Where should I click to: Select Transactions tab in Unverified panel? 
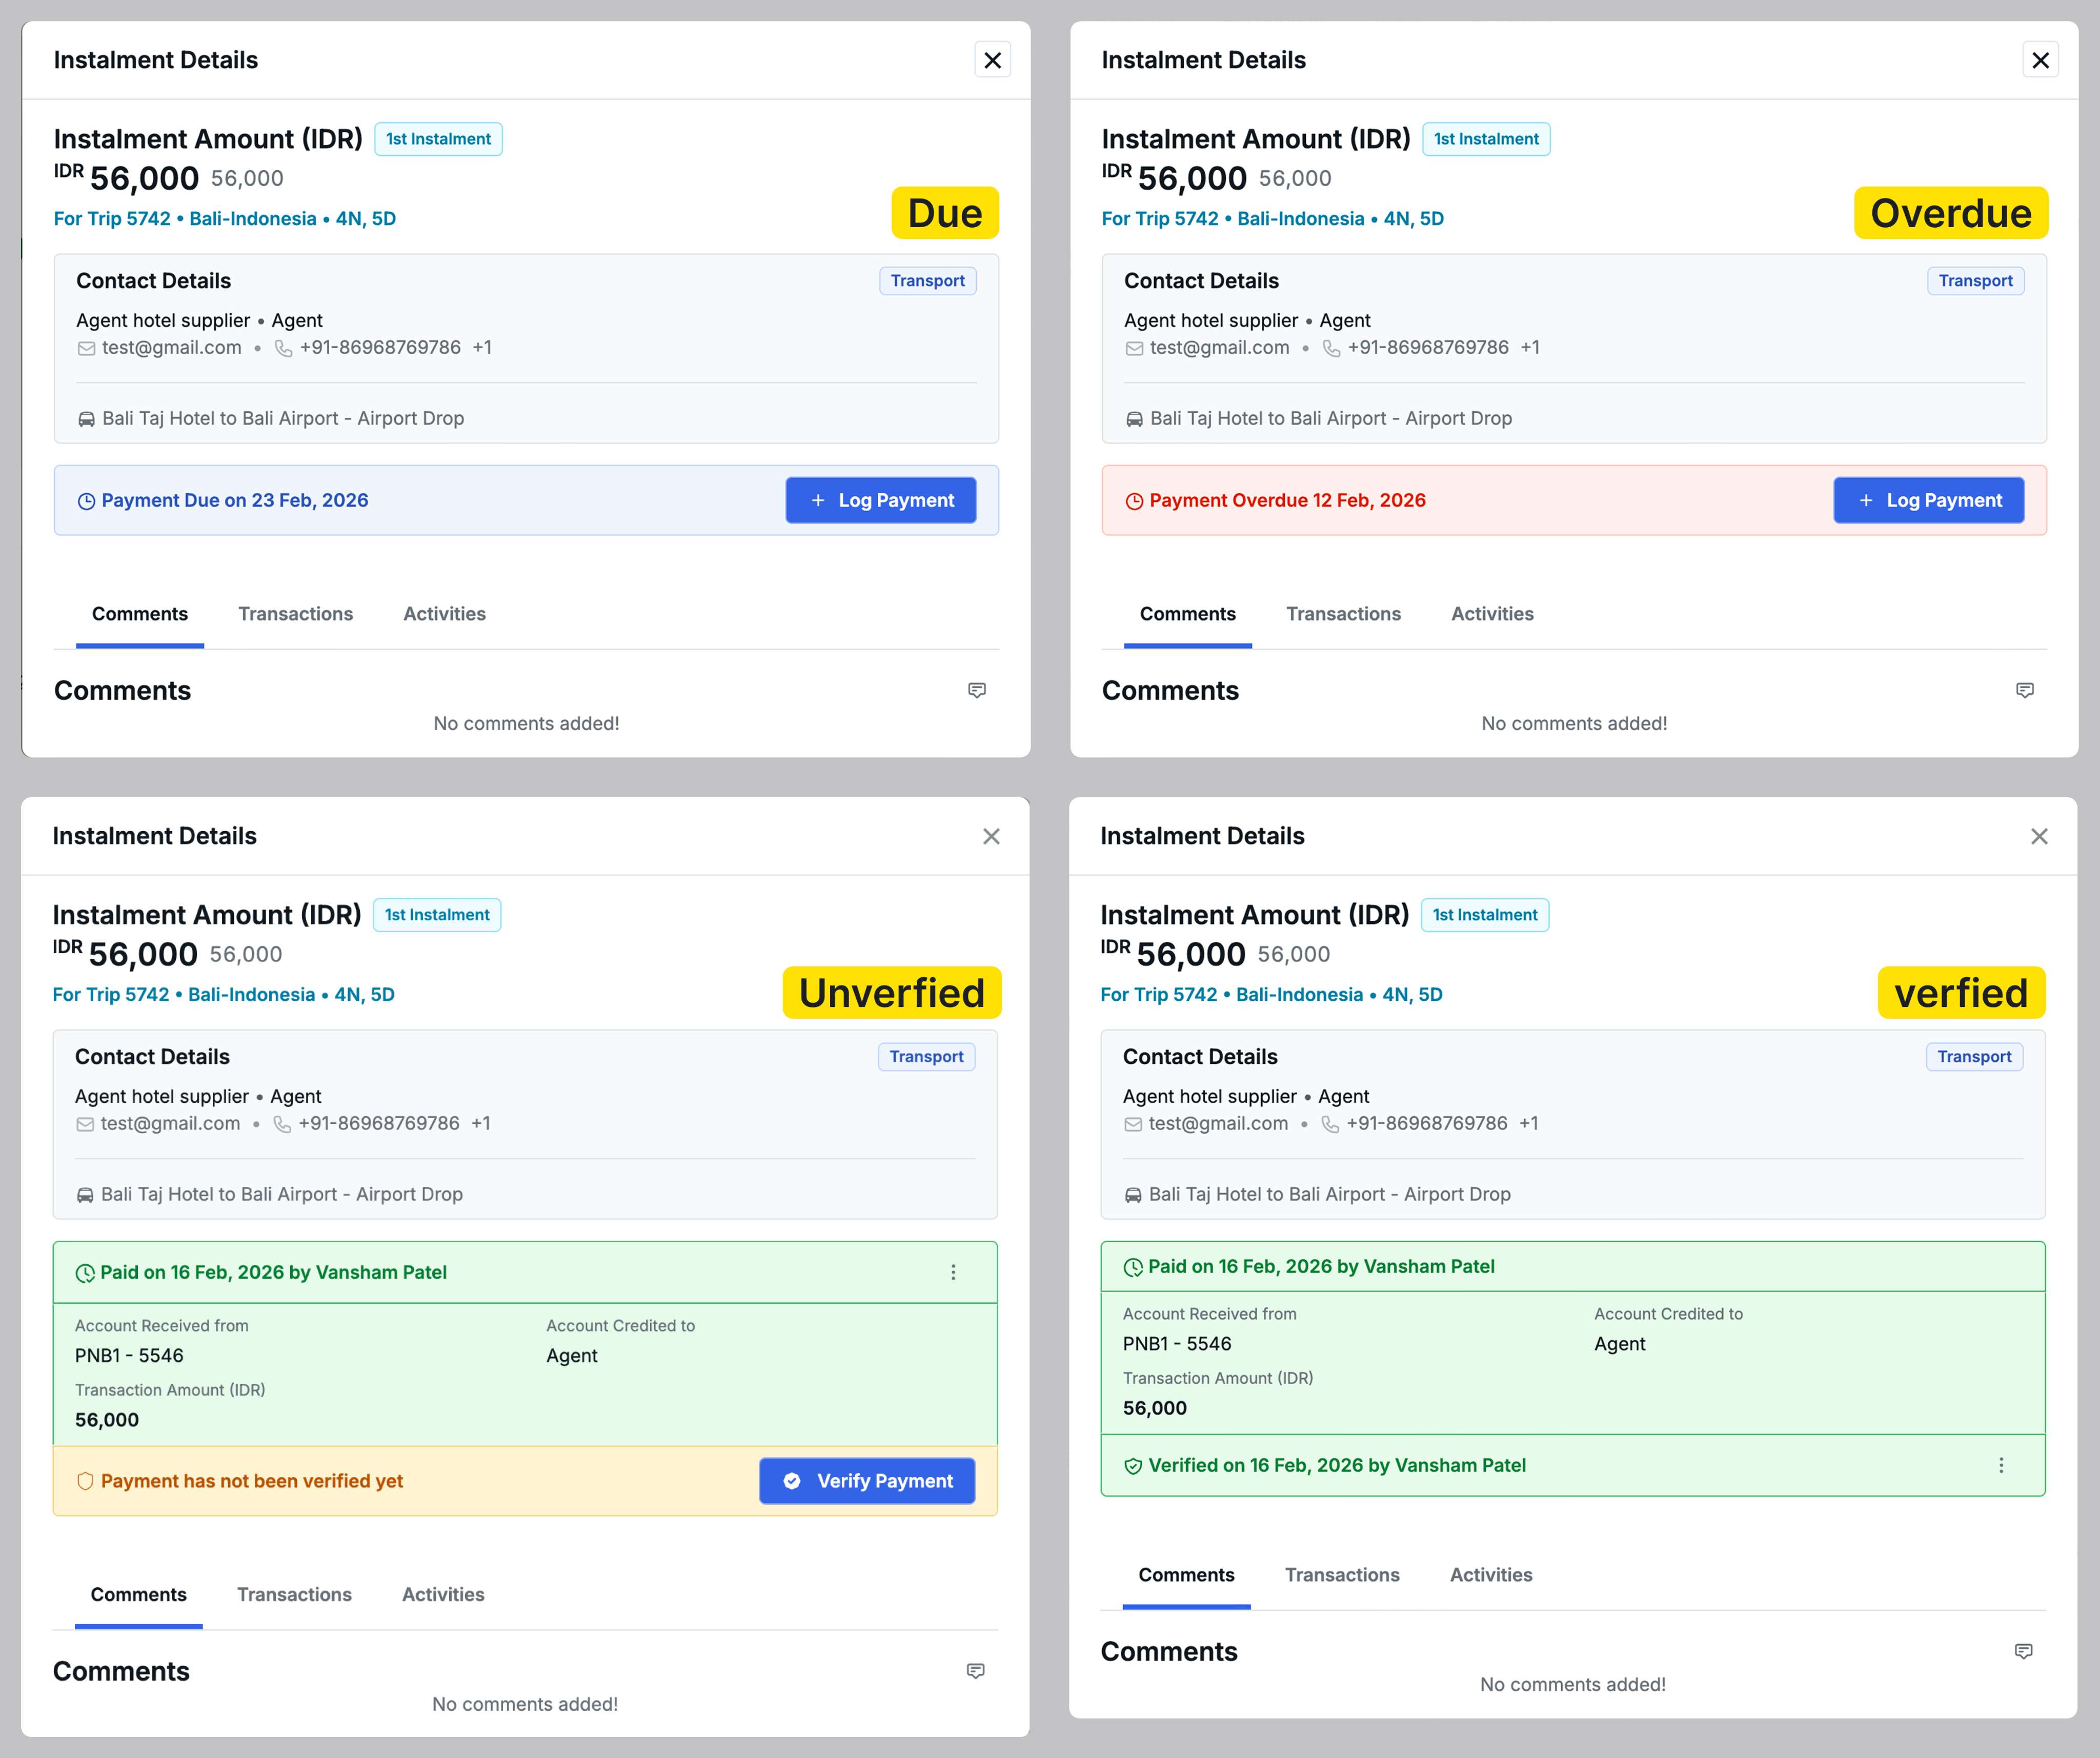click(294, 1595)
